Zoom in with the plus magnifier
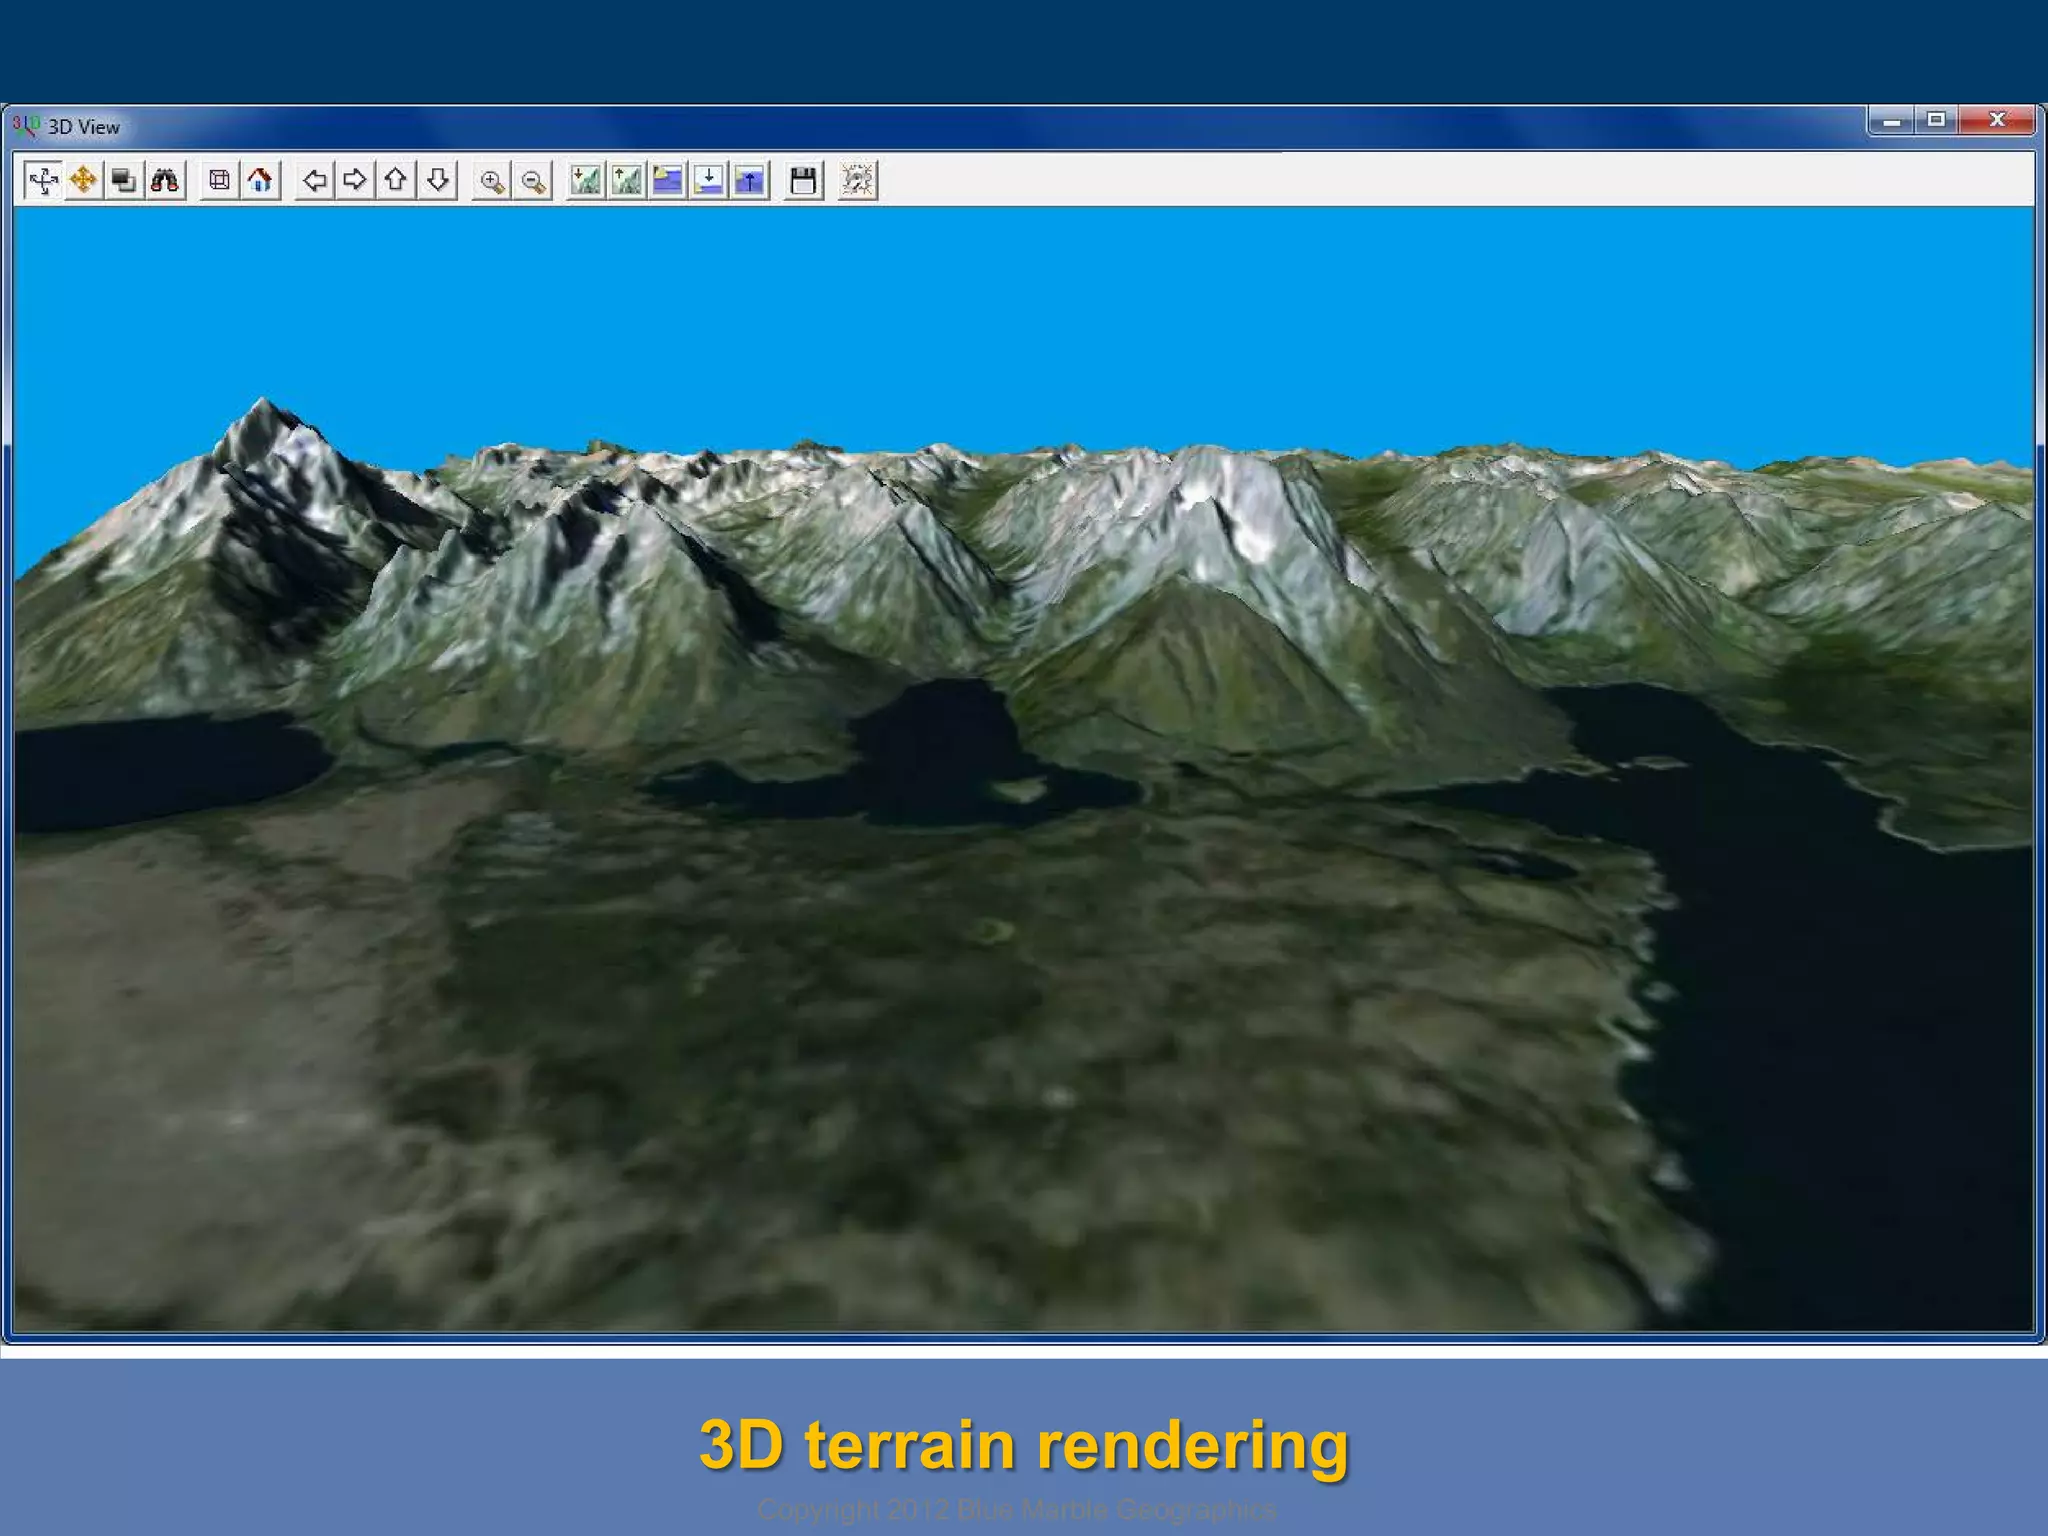 click(491, 180)
